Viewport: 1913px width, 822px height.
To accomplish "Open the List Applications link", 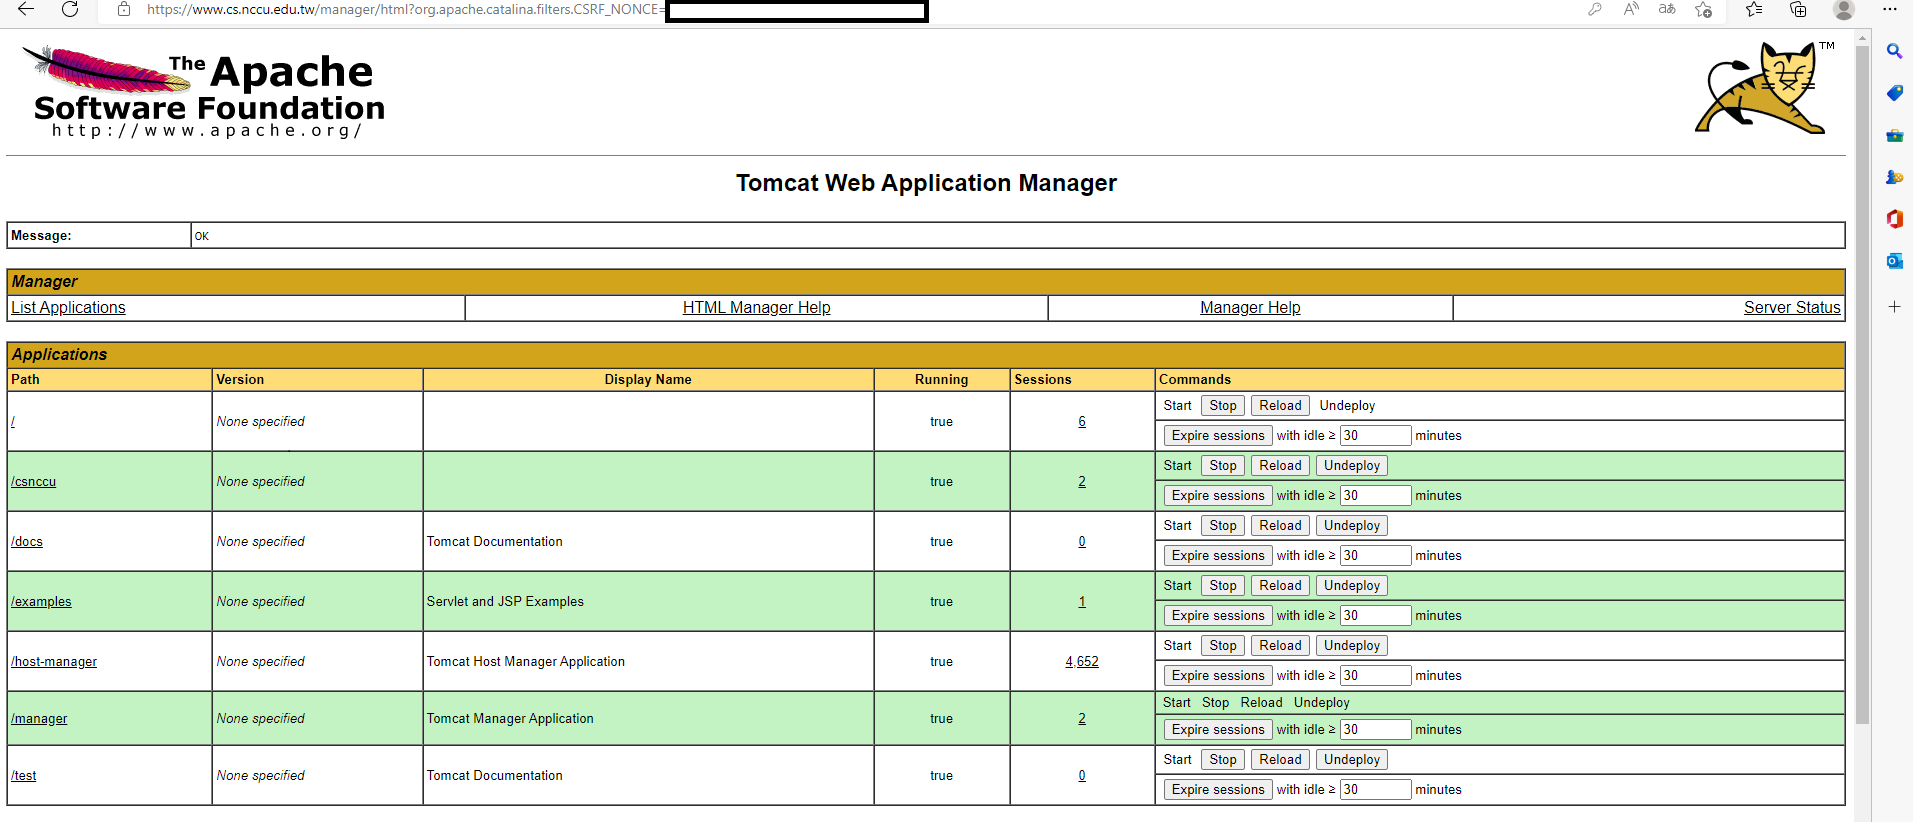I will (68, 308).
